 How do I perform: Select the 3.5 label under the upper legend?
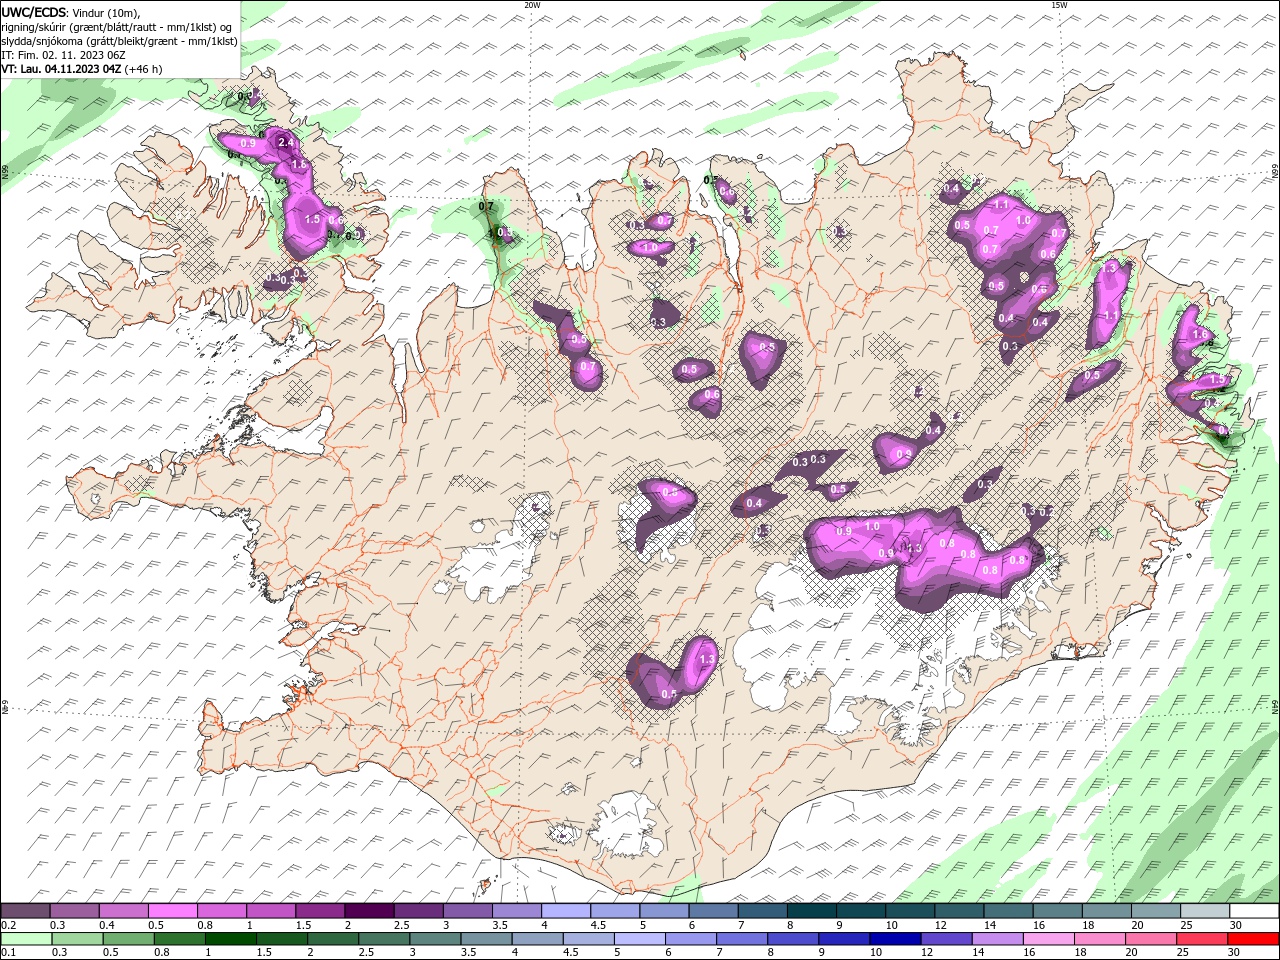[x=500, y=925]
